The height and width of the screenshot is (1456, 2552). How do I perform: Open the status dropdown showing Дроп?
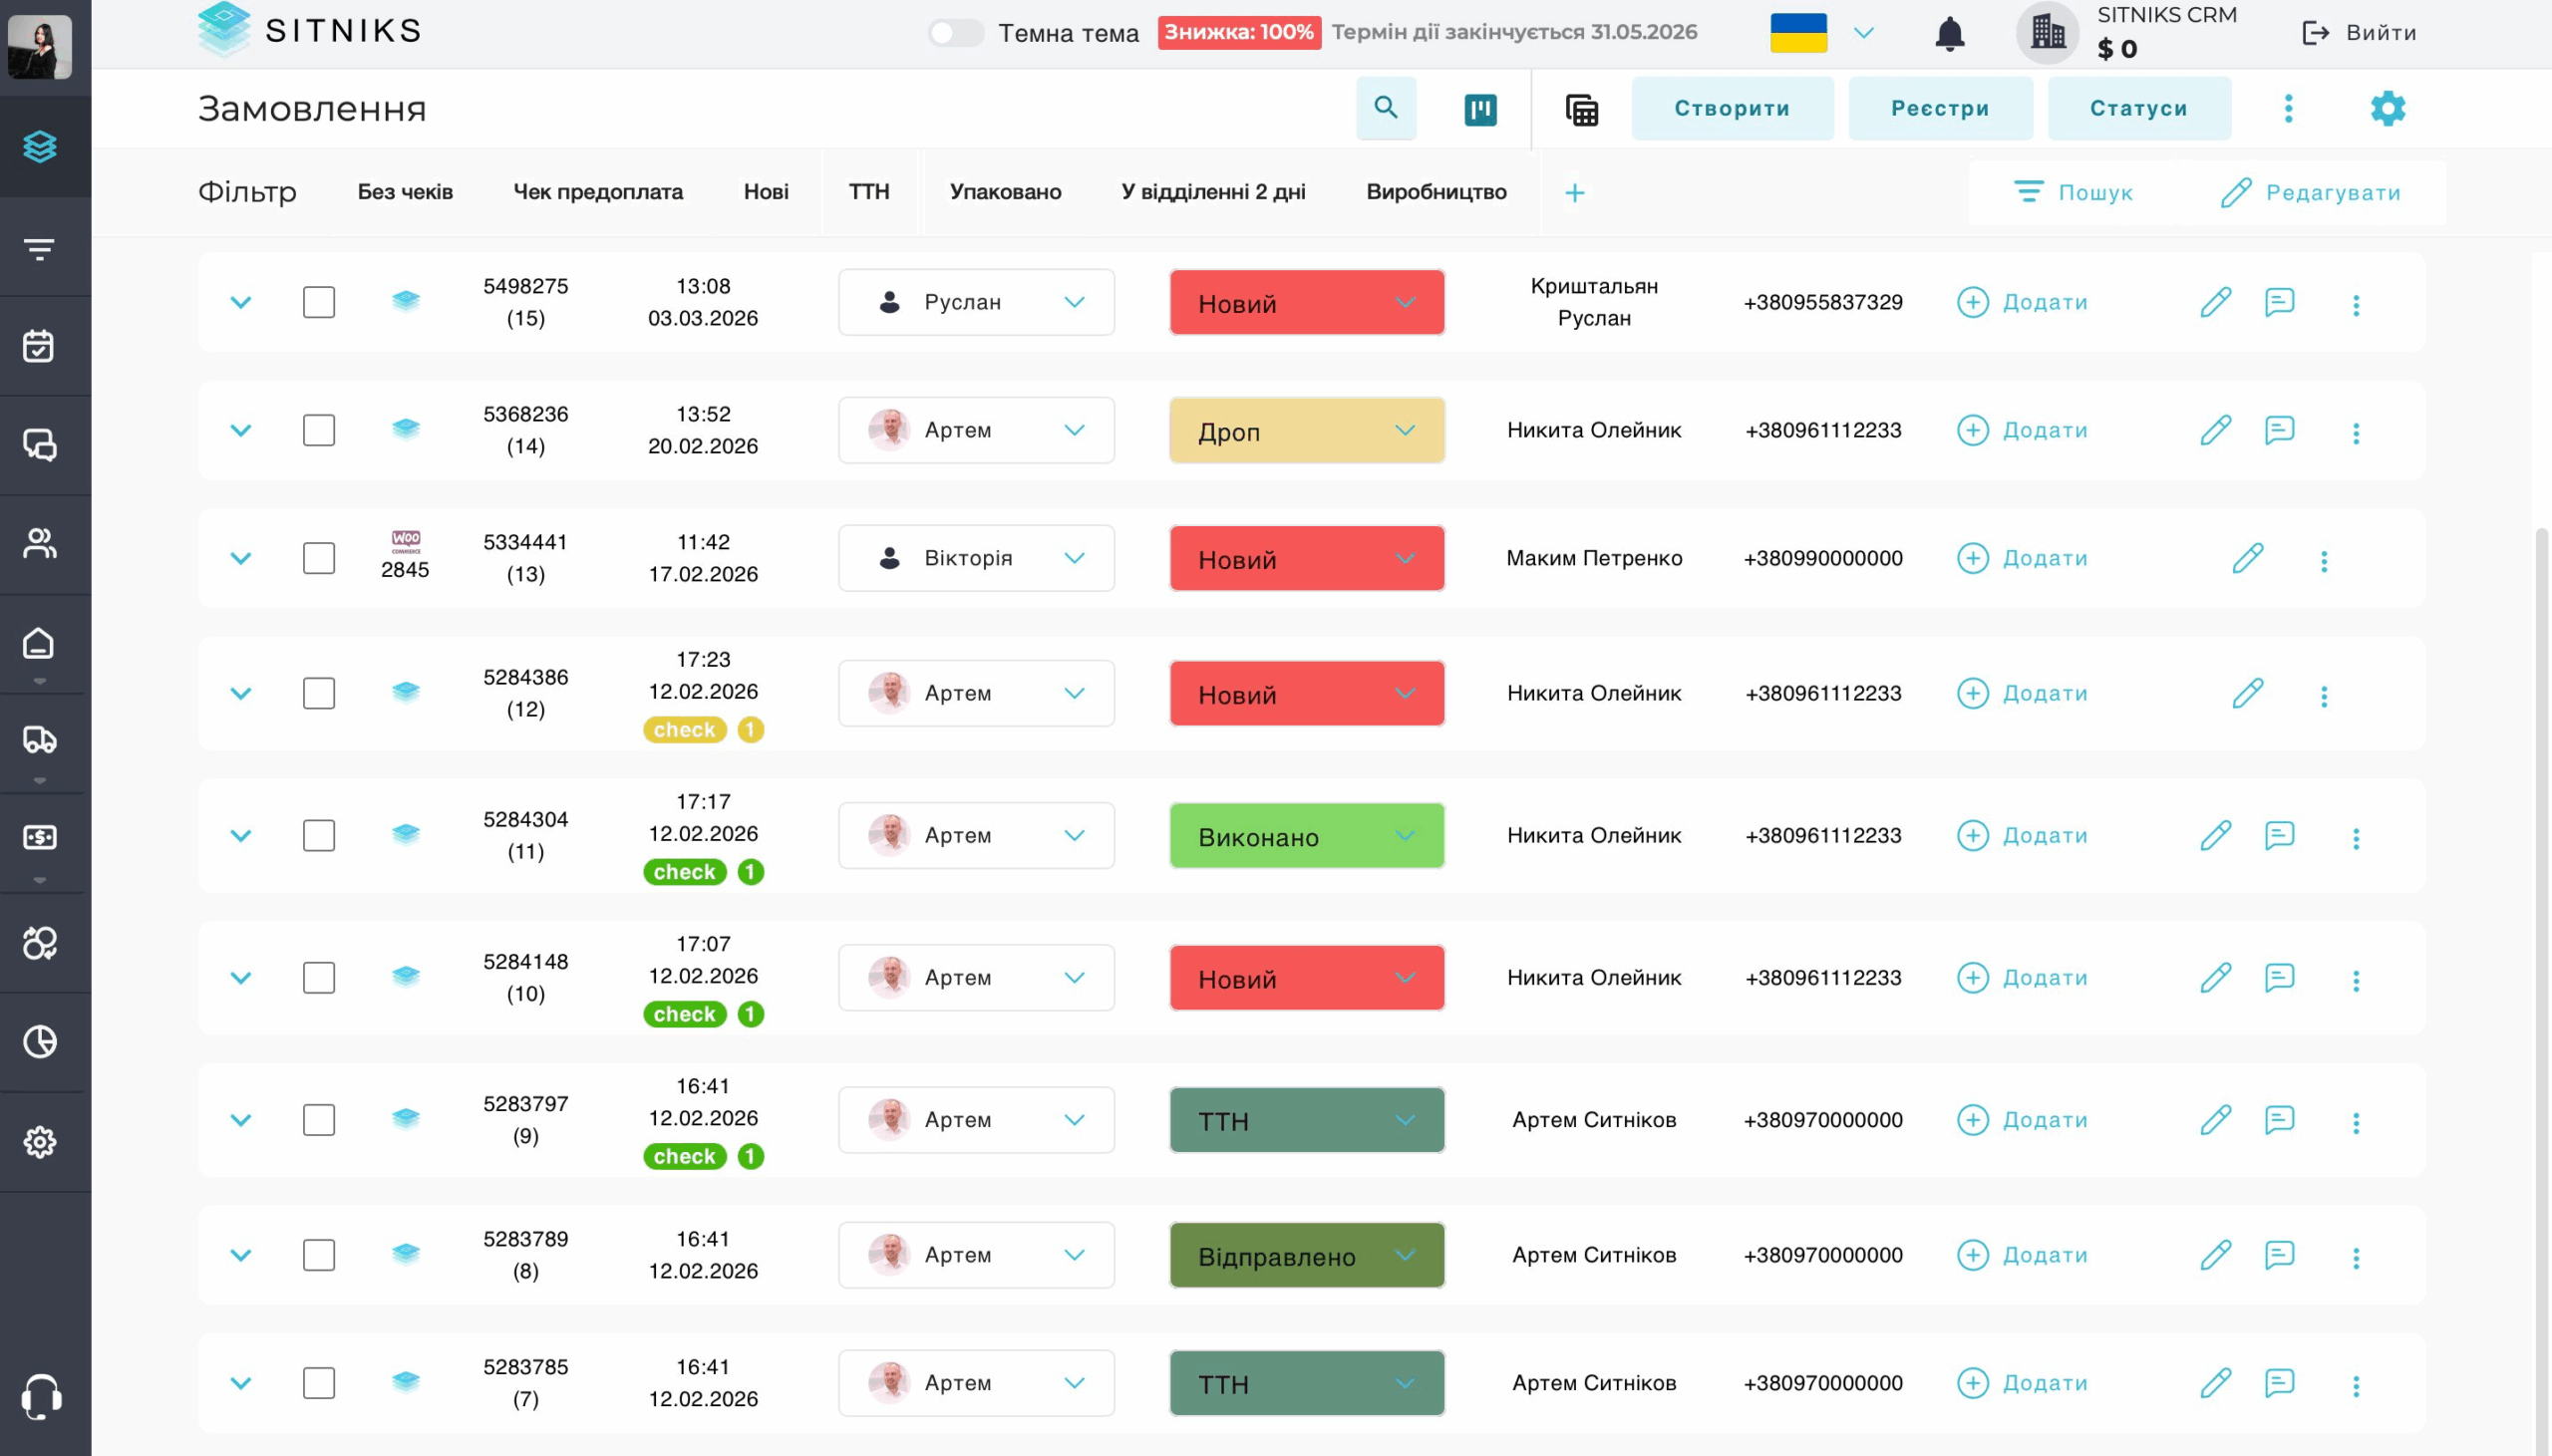pos(1306,430)
